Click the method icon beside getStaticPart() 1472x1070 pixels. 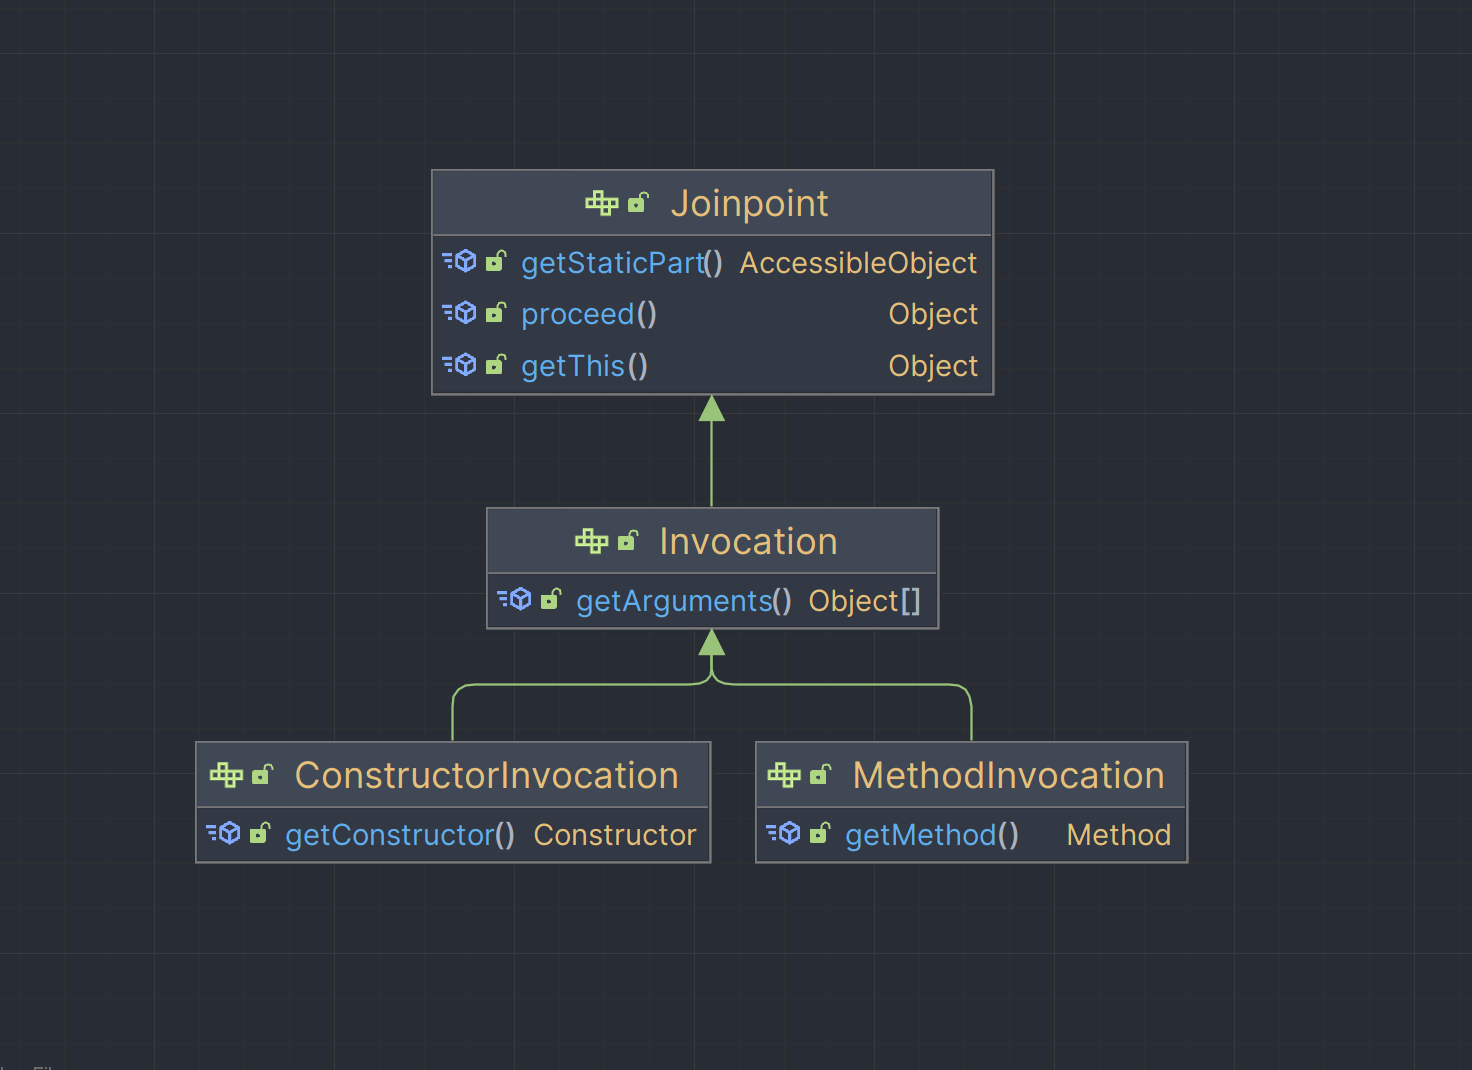click(x=461, y=262)
